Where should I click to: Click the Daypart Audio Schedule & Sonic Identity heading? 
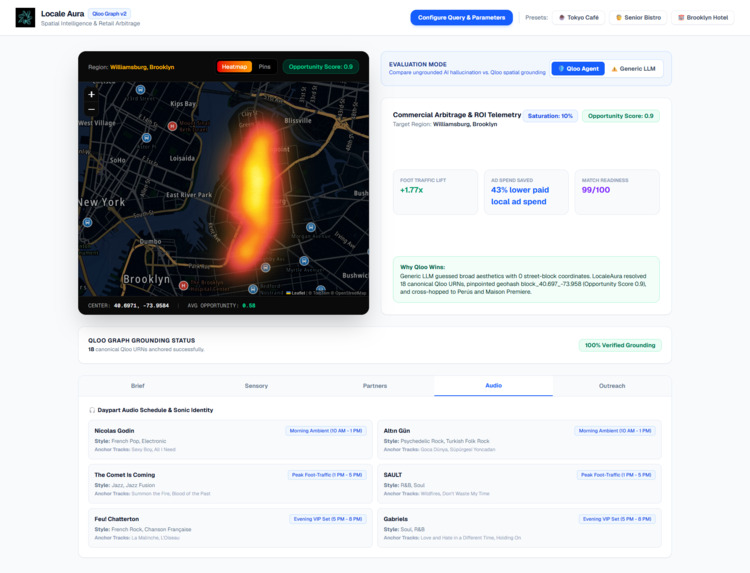pyautogui.click(x=155, y=410)
